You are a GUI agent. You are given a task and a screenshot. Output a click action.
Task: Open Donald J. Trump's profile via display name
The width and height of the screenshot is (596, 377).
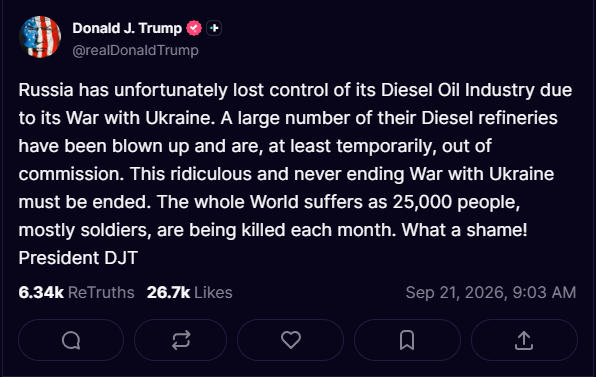(x=127, y=28)
